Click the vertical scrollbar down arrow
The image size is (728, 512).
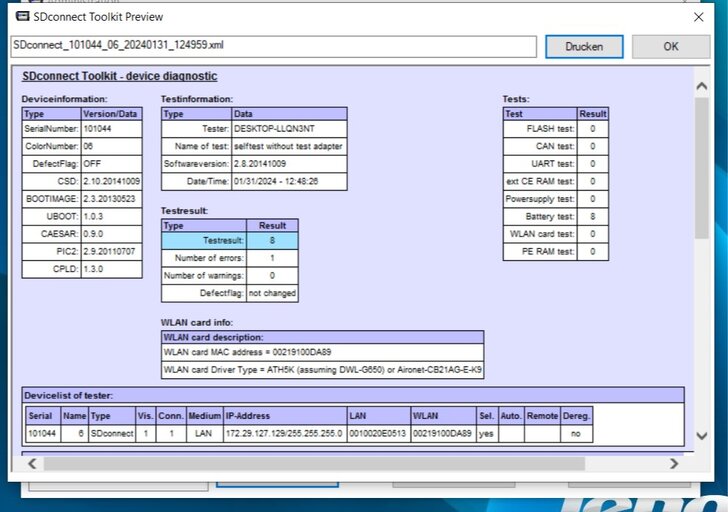(702, 435)
